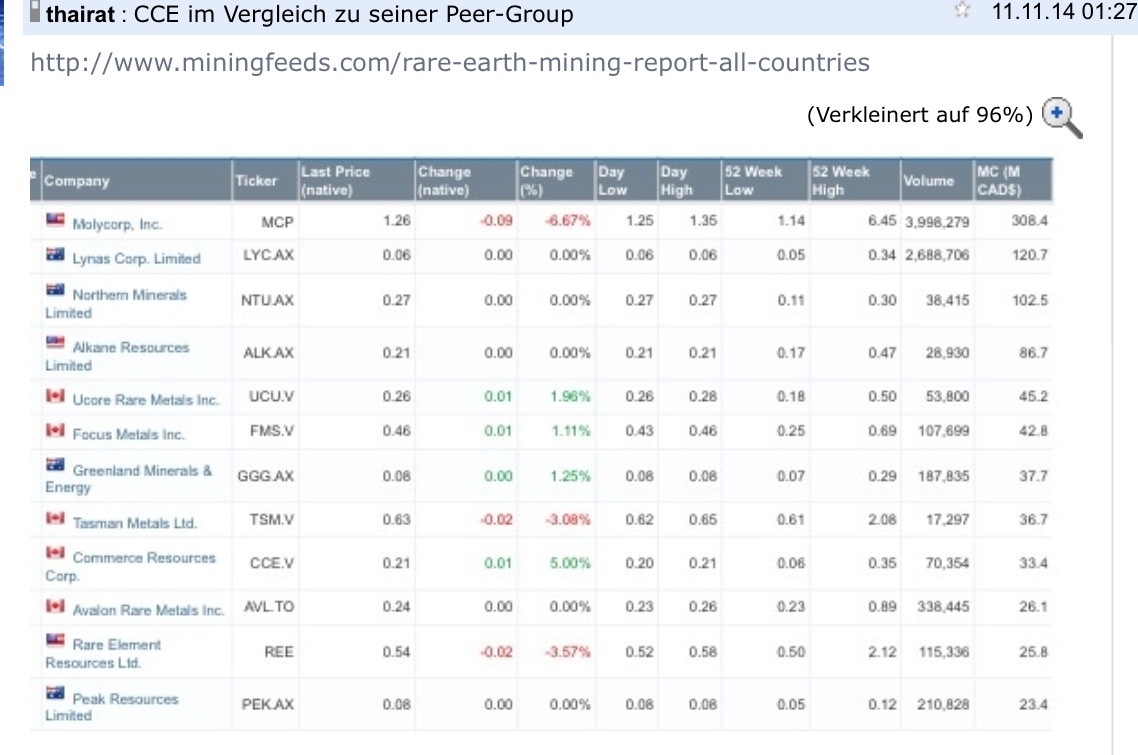Image resolution: width=1138 pixels, height=755 pixels.
Task: Sort table by Ticker column header
Action: coord(256,181)
